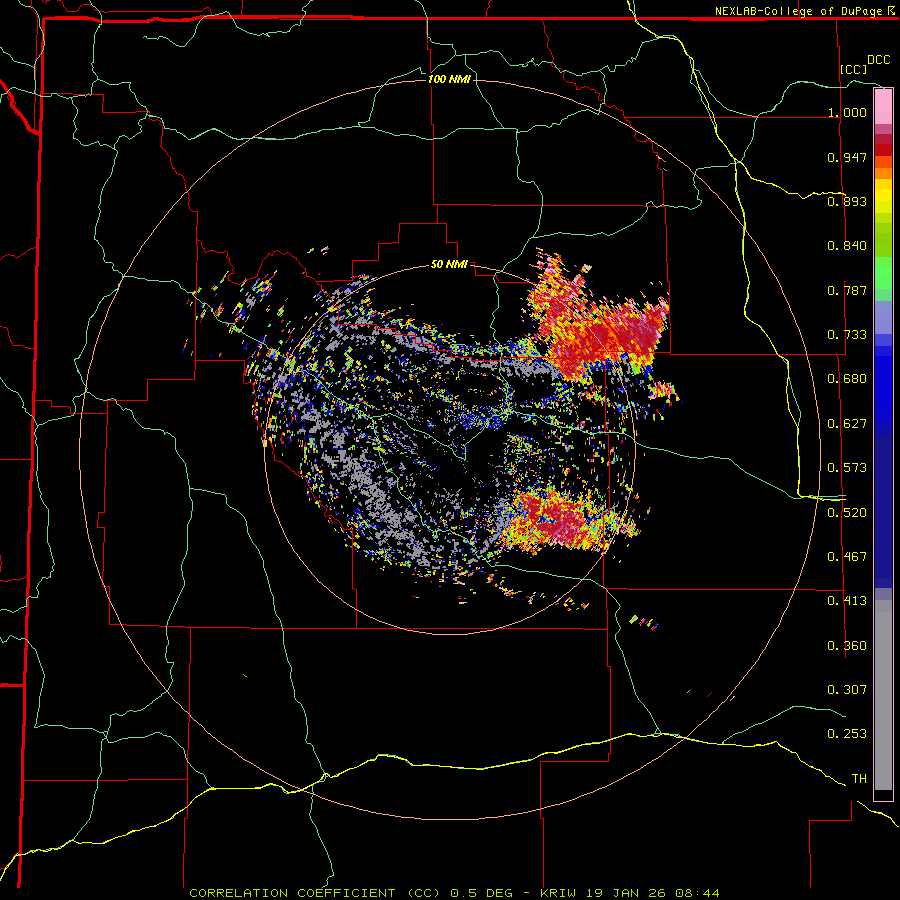Image resolution: width=900 pixels, height=900 pixels.
Task: Click the 0.573 scale value
Action: 847,468
